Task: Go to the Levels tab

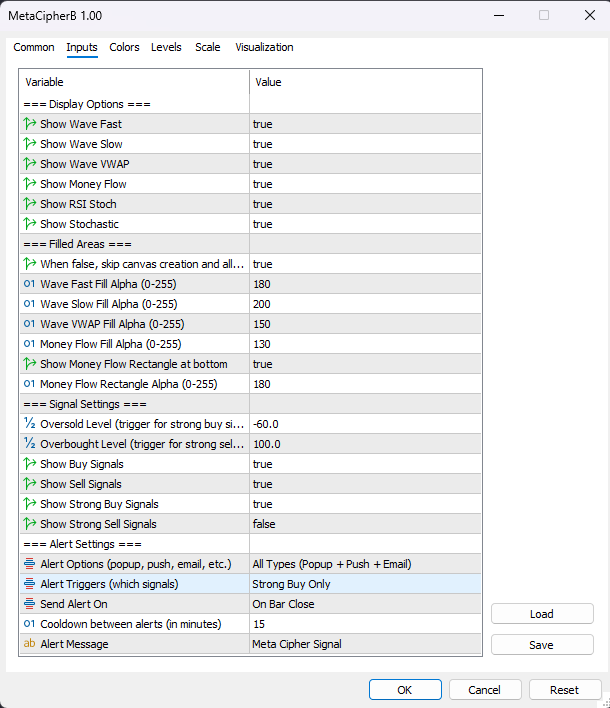Action: point(166,47)
